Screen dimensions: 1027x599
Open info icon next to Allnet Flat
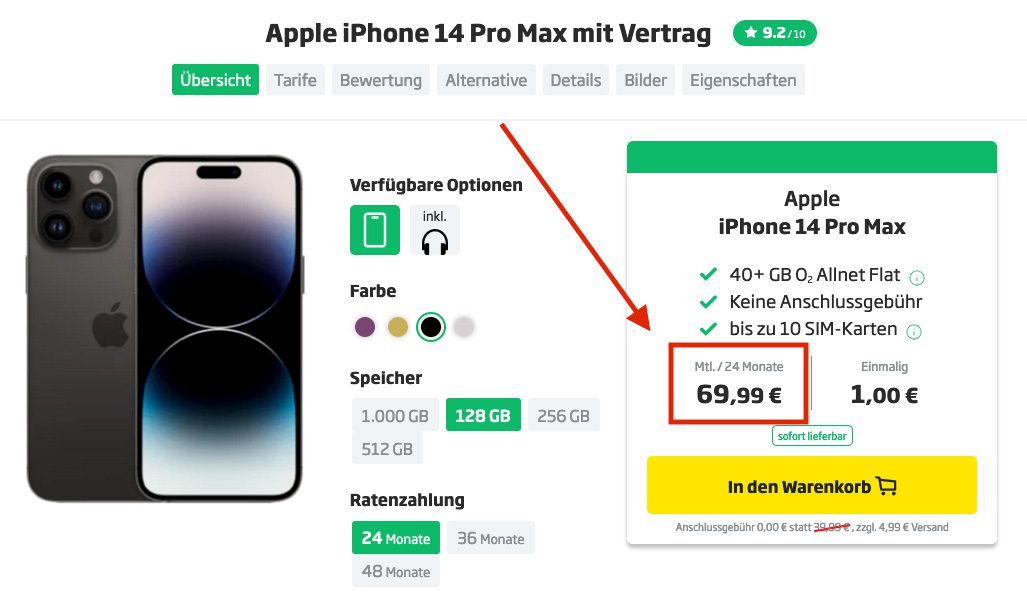click(917, 278)
